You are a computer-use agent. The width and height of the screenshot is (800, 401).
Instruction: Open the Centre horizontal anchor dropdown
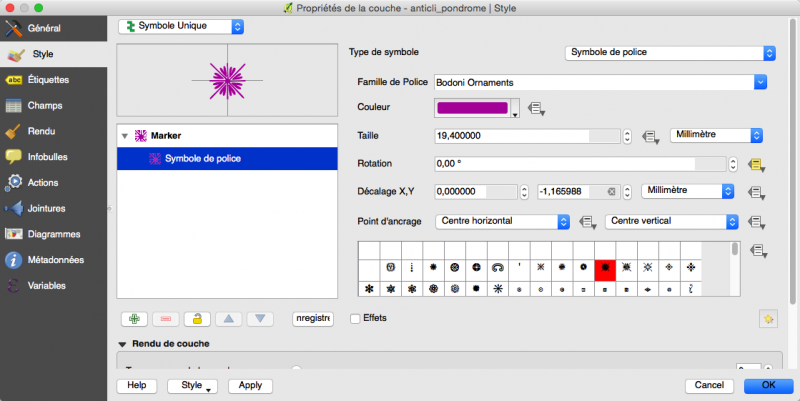(x=498, y=221)
